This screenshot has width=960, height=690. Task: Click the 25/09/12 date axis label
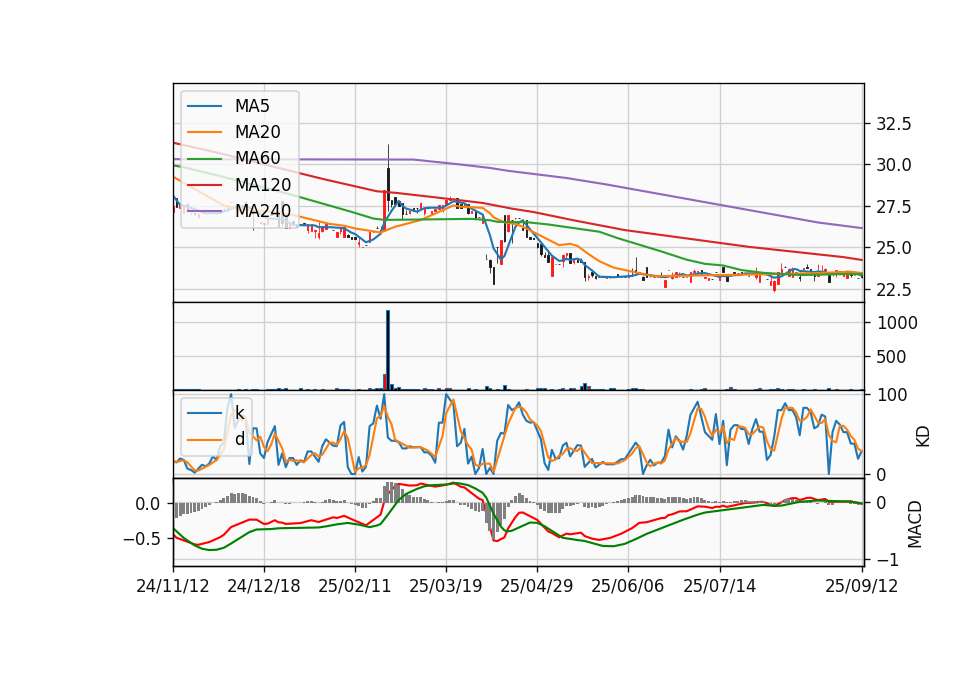pyautogui.click(x=861, y=586)
